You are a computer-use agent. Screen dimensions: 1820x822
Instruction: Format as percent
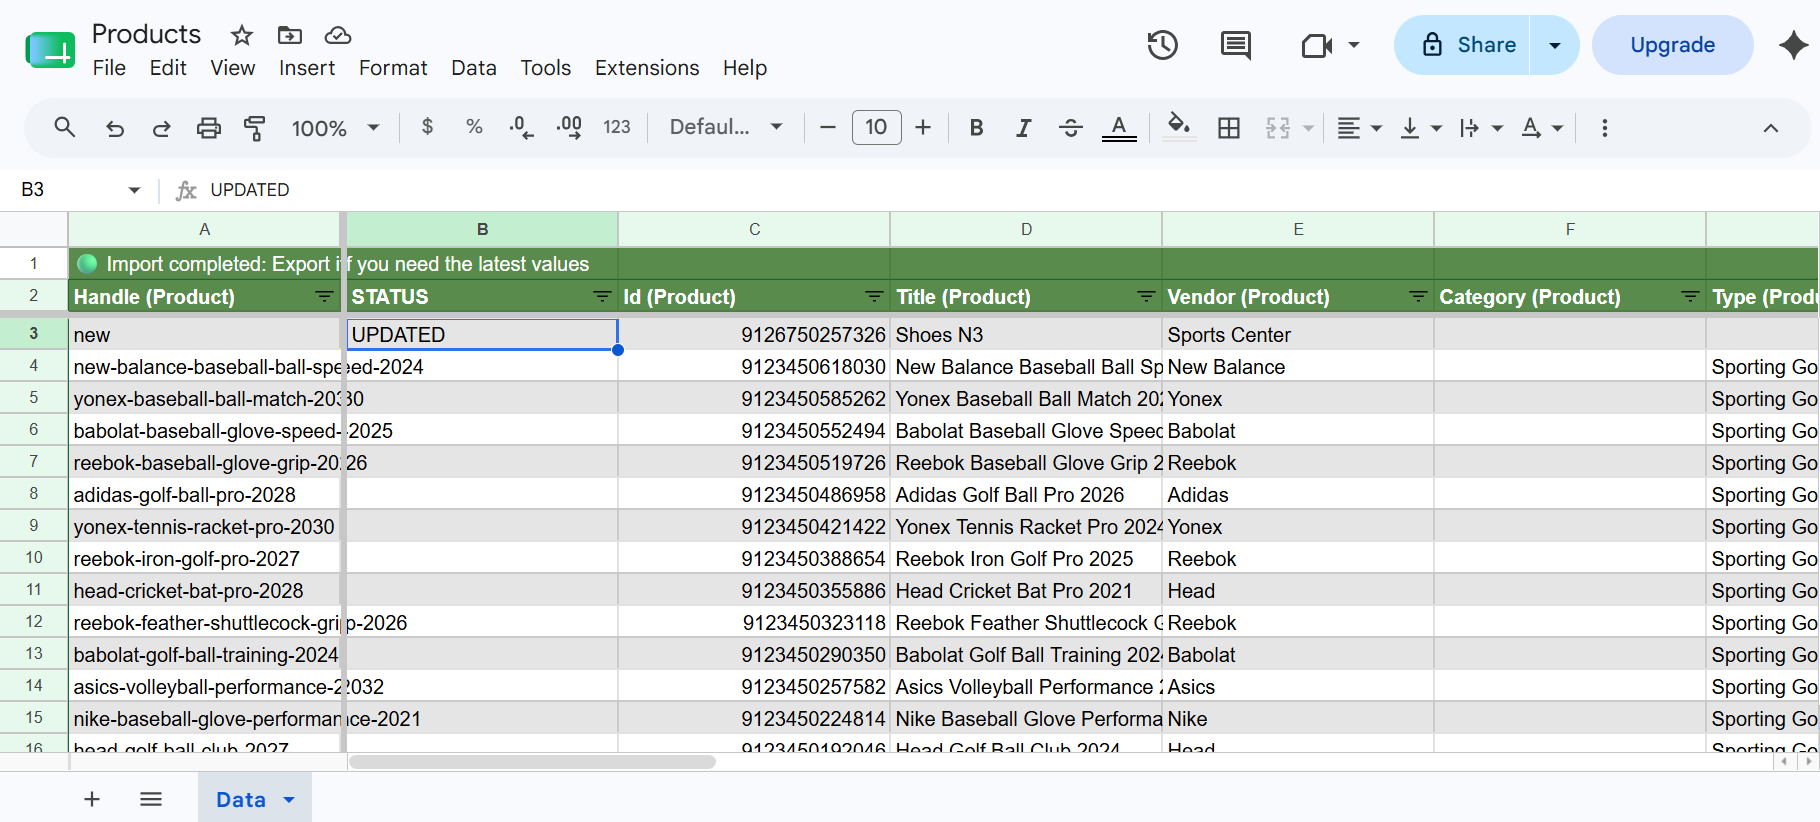coord(474,127)
